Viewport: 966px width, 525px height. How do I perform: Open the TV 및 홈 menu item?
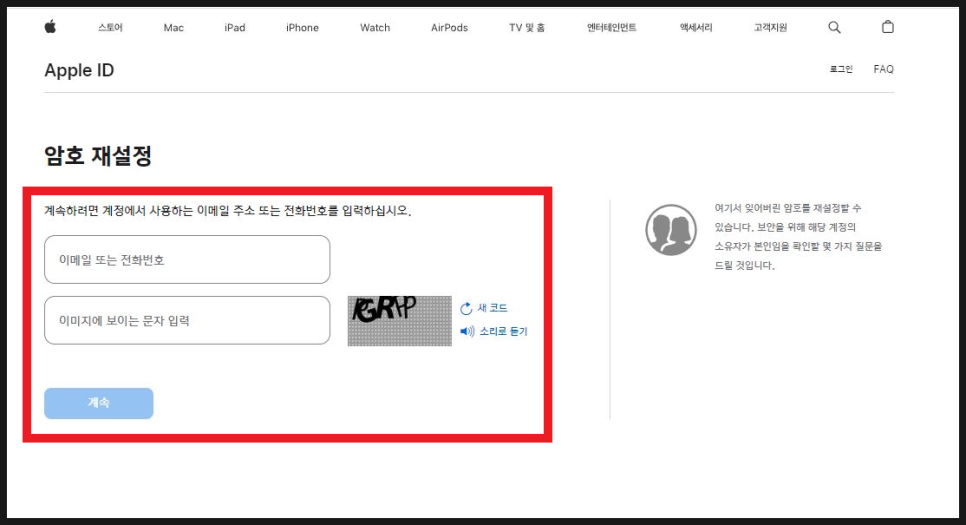527,28
